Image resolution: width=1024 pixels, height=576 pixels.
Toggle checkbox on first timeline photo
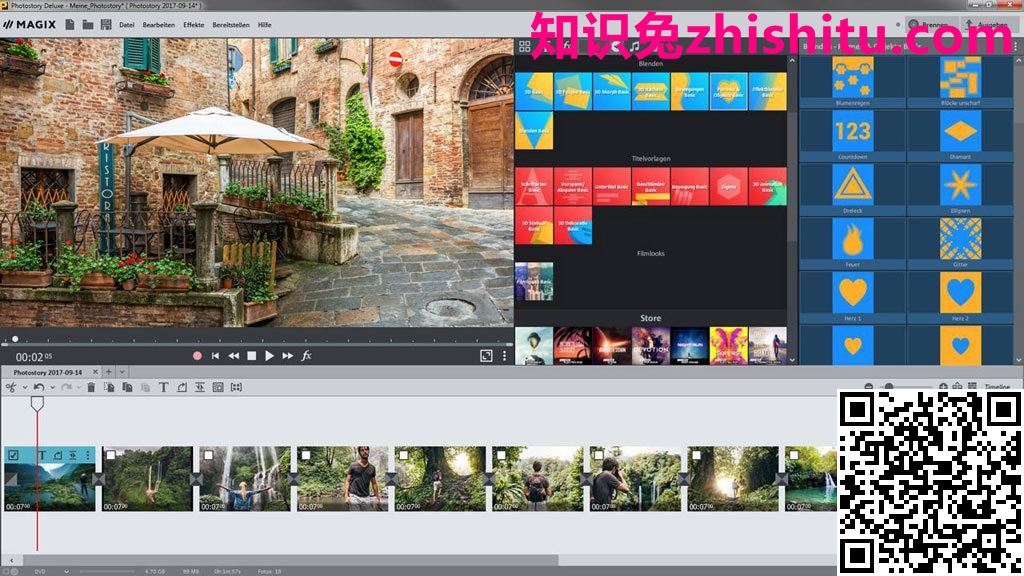pyautogui.click(x=14, y=455)
